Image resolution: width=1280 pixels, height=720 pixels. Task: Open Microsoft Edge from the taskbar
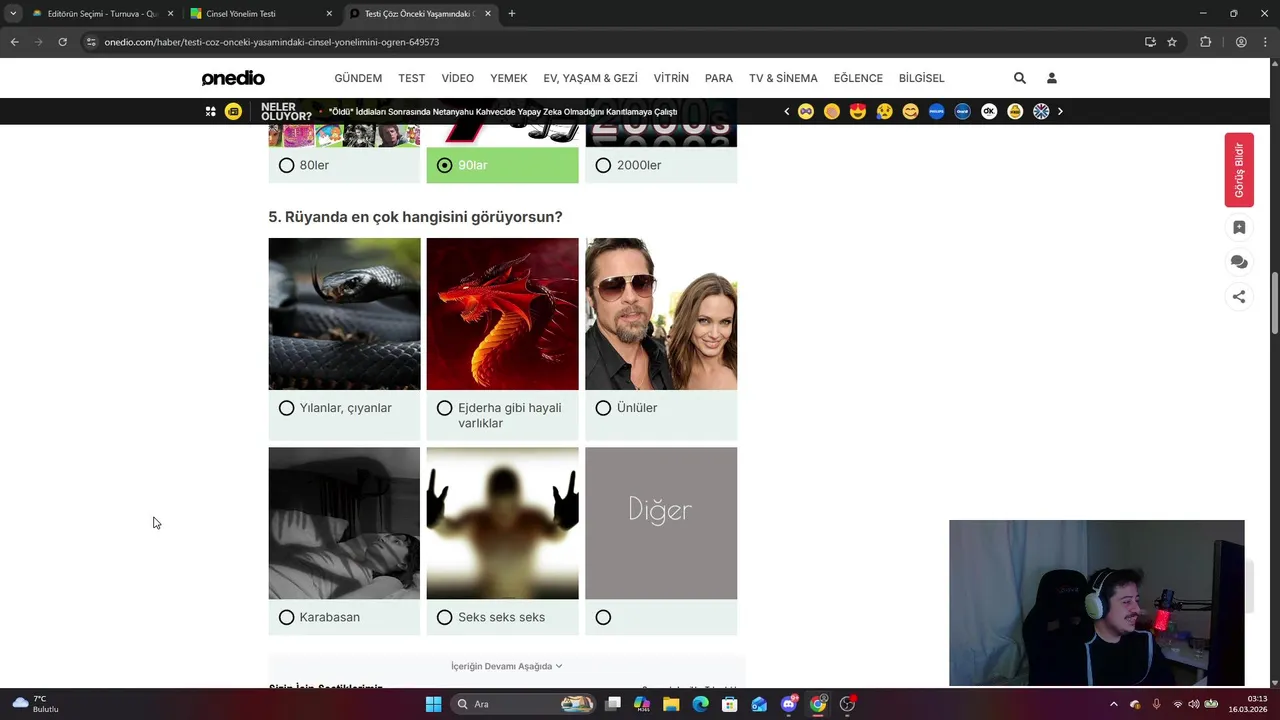pyautogui.click(x=700, y=704)
